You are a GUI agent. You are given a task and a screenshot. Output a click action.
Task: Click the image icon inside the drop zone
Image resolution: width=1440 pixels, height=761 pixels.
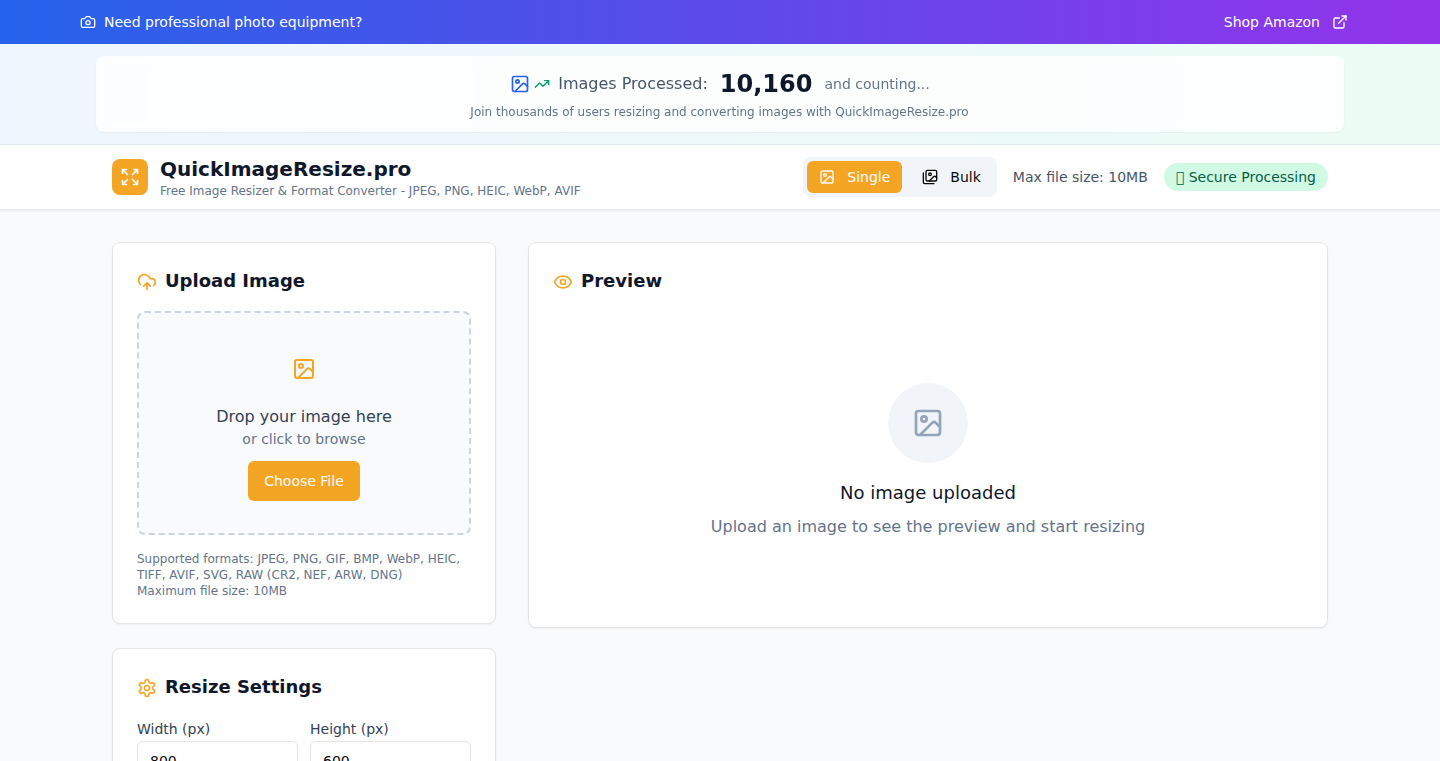click(x=304, y=369)
